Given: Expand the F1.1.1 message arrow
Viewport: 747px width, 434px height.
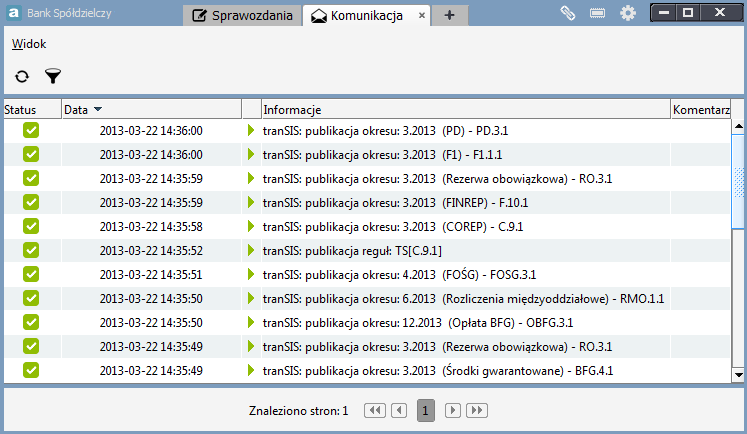Looking at the screenshot, I should (x=251, y=154).
